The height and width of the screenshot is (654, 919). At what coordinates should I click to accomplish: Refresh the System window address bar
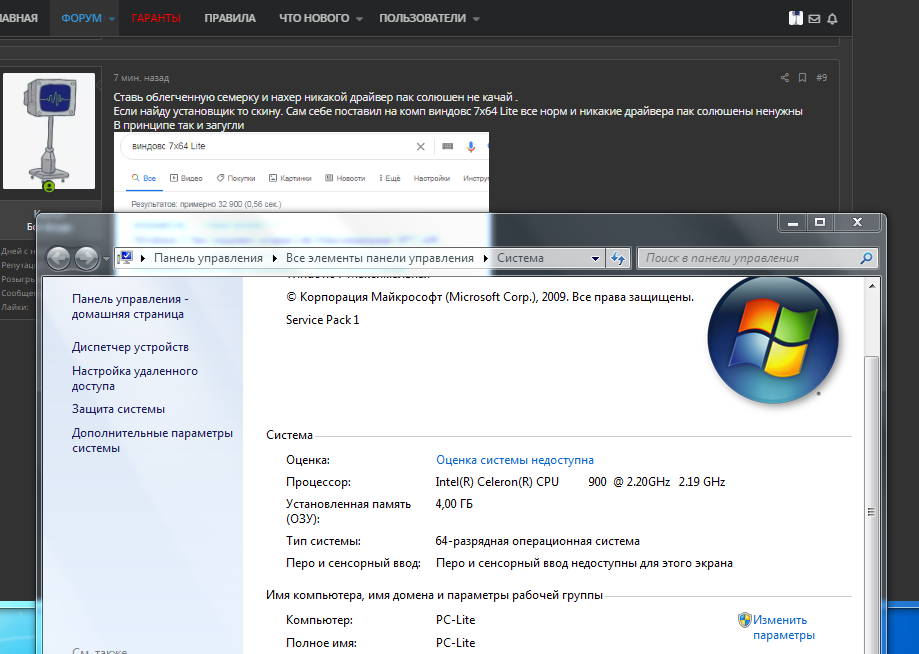pyautogui.click(x=618, y=258)
